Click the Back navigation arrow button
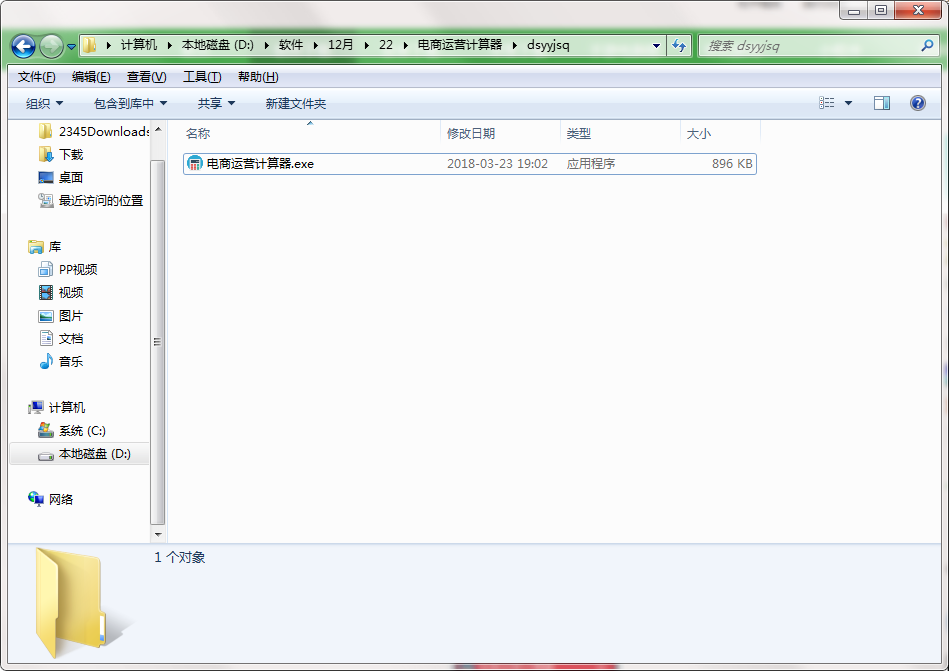 pyautogui.click(x=24, y=46)
